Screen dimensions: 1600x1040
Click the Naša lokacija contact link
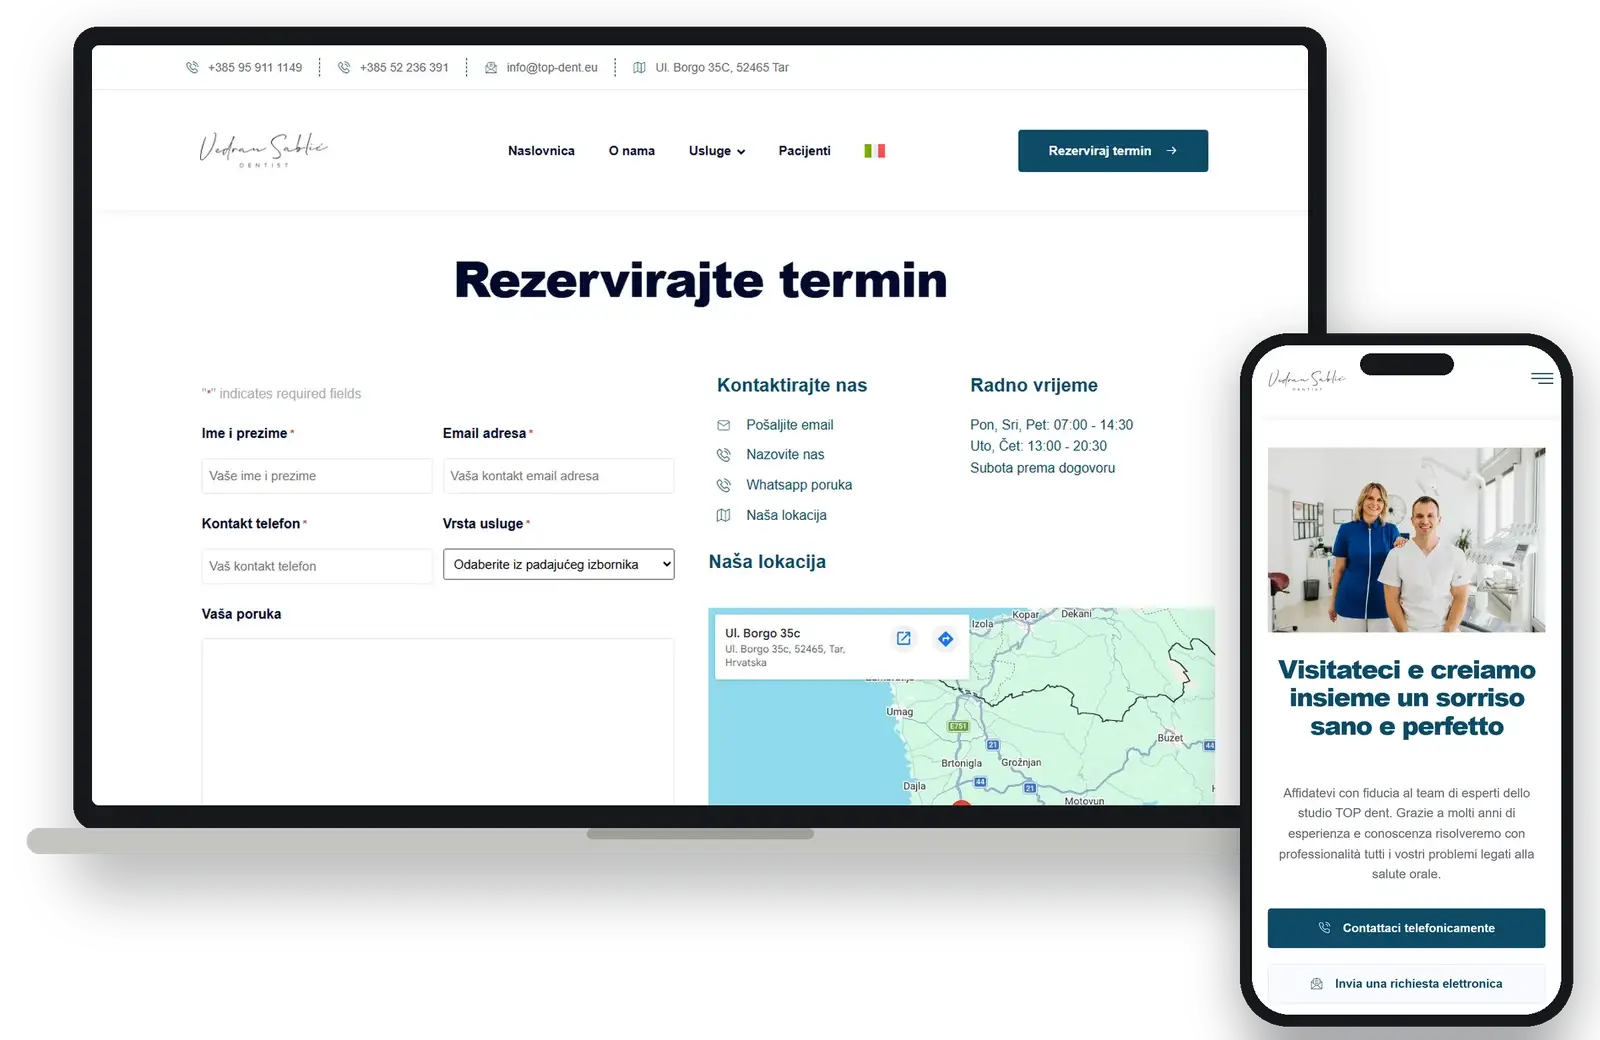pyautogui.click(x=786, y=516)
